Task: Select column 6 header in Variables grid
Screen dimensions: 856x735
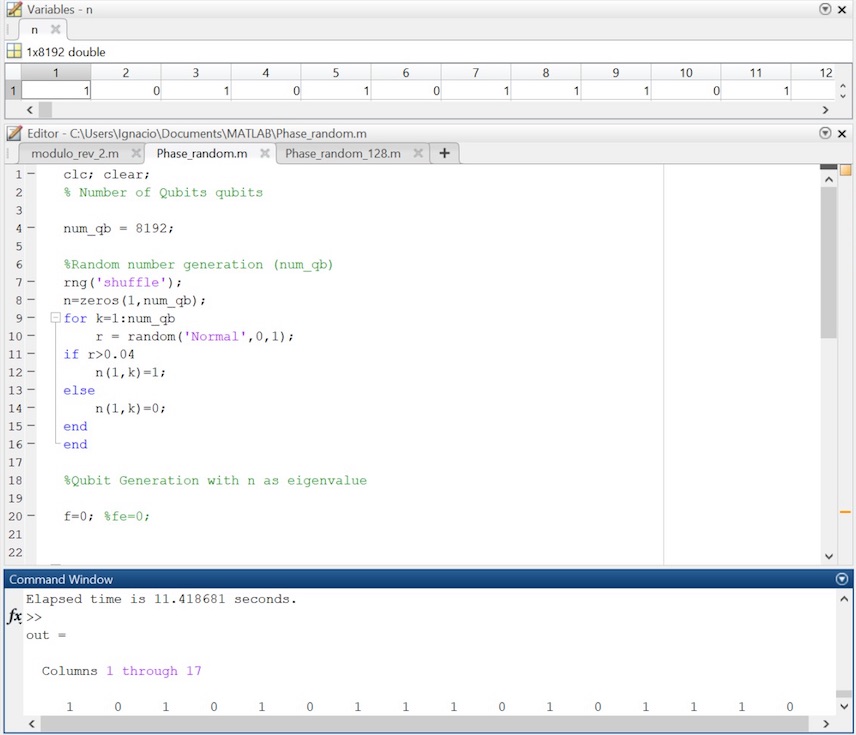Action: tap(405, 73)
